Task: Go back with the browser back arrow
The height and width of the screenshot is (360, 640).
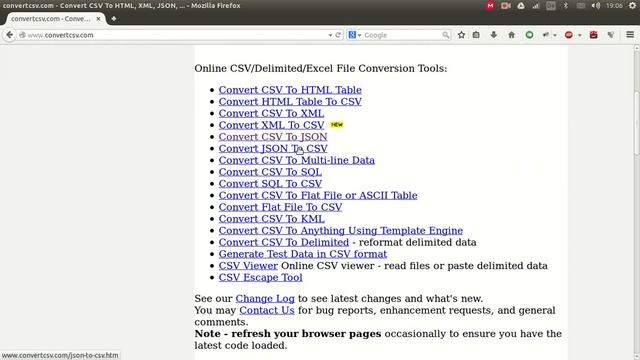Action: [x=9, y=35]
